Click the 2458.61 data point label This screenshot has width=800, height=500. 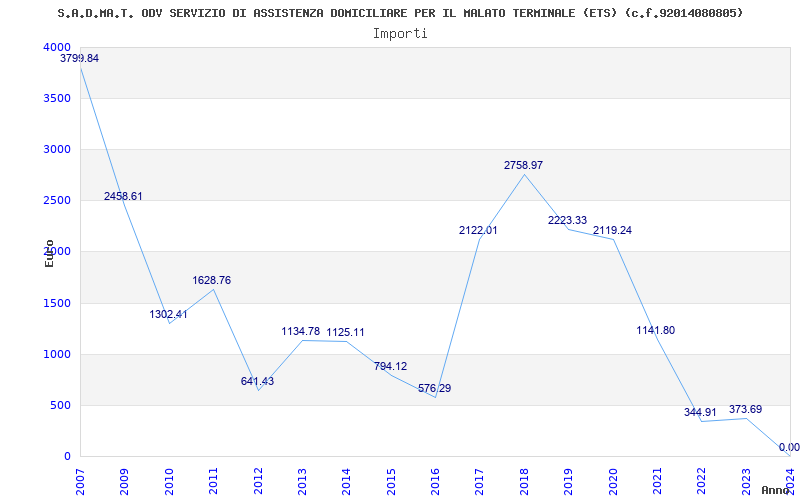tap(123, 196)
